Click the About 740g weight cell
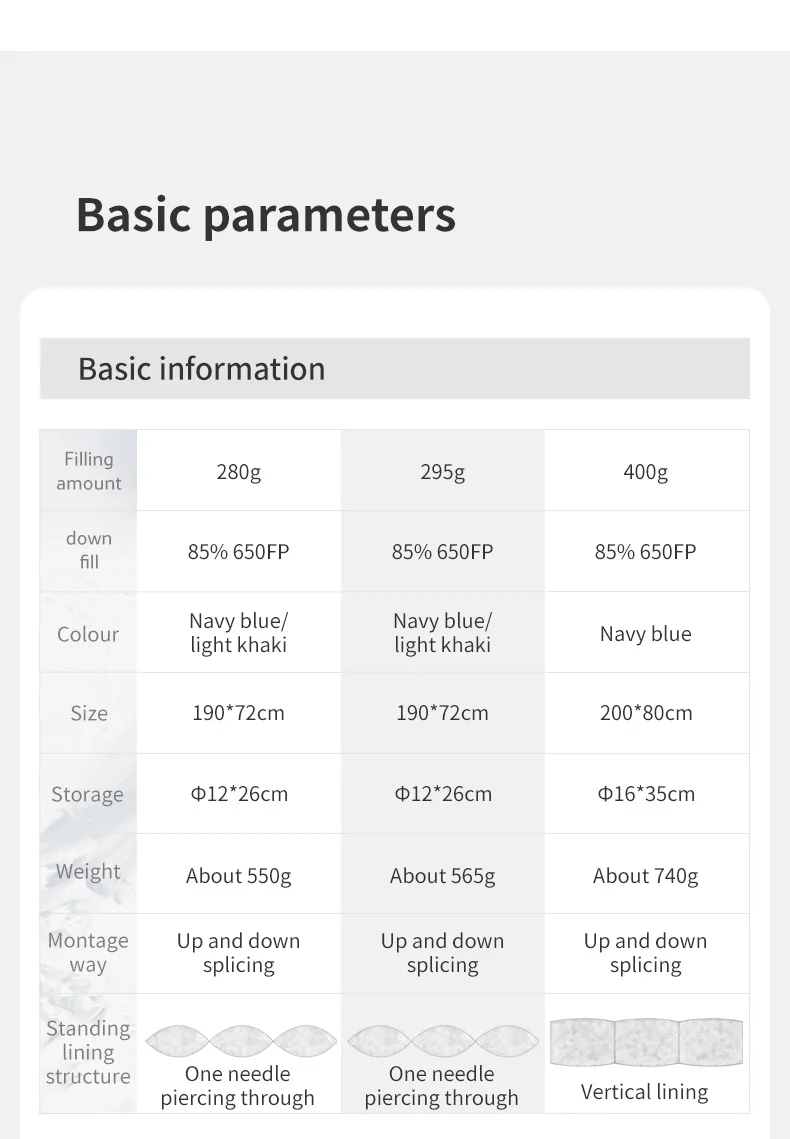790x1139 pixels. pyautogui.click(x=646, y=875)
